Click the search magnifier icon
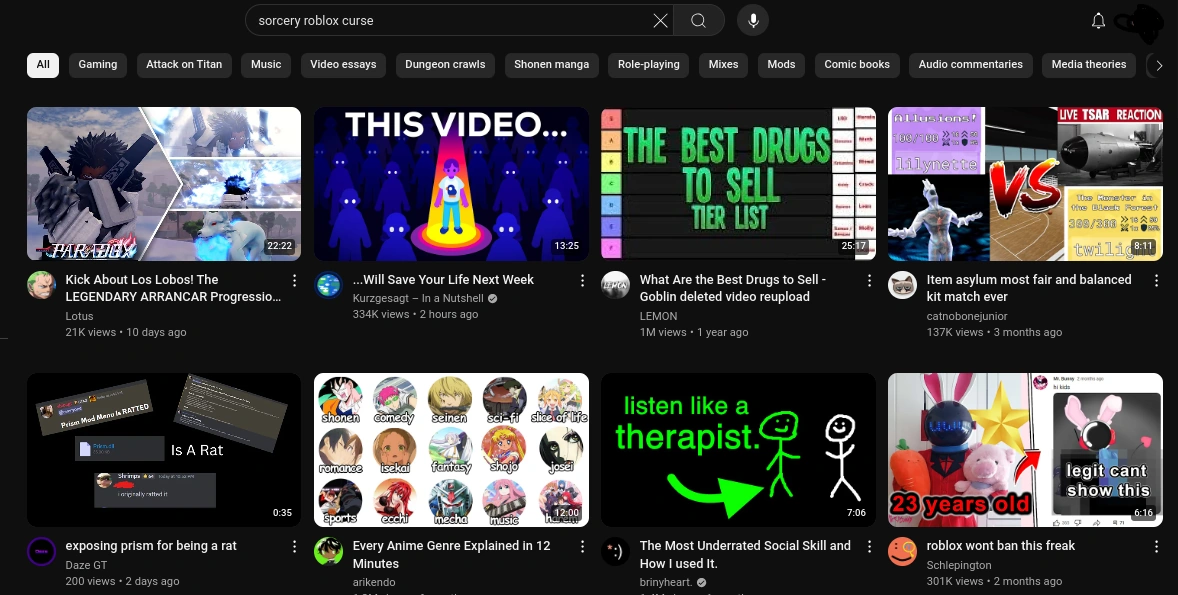 tap(698, 20)
